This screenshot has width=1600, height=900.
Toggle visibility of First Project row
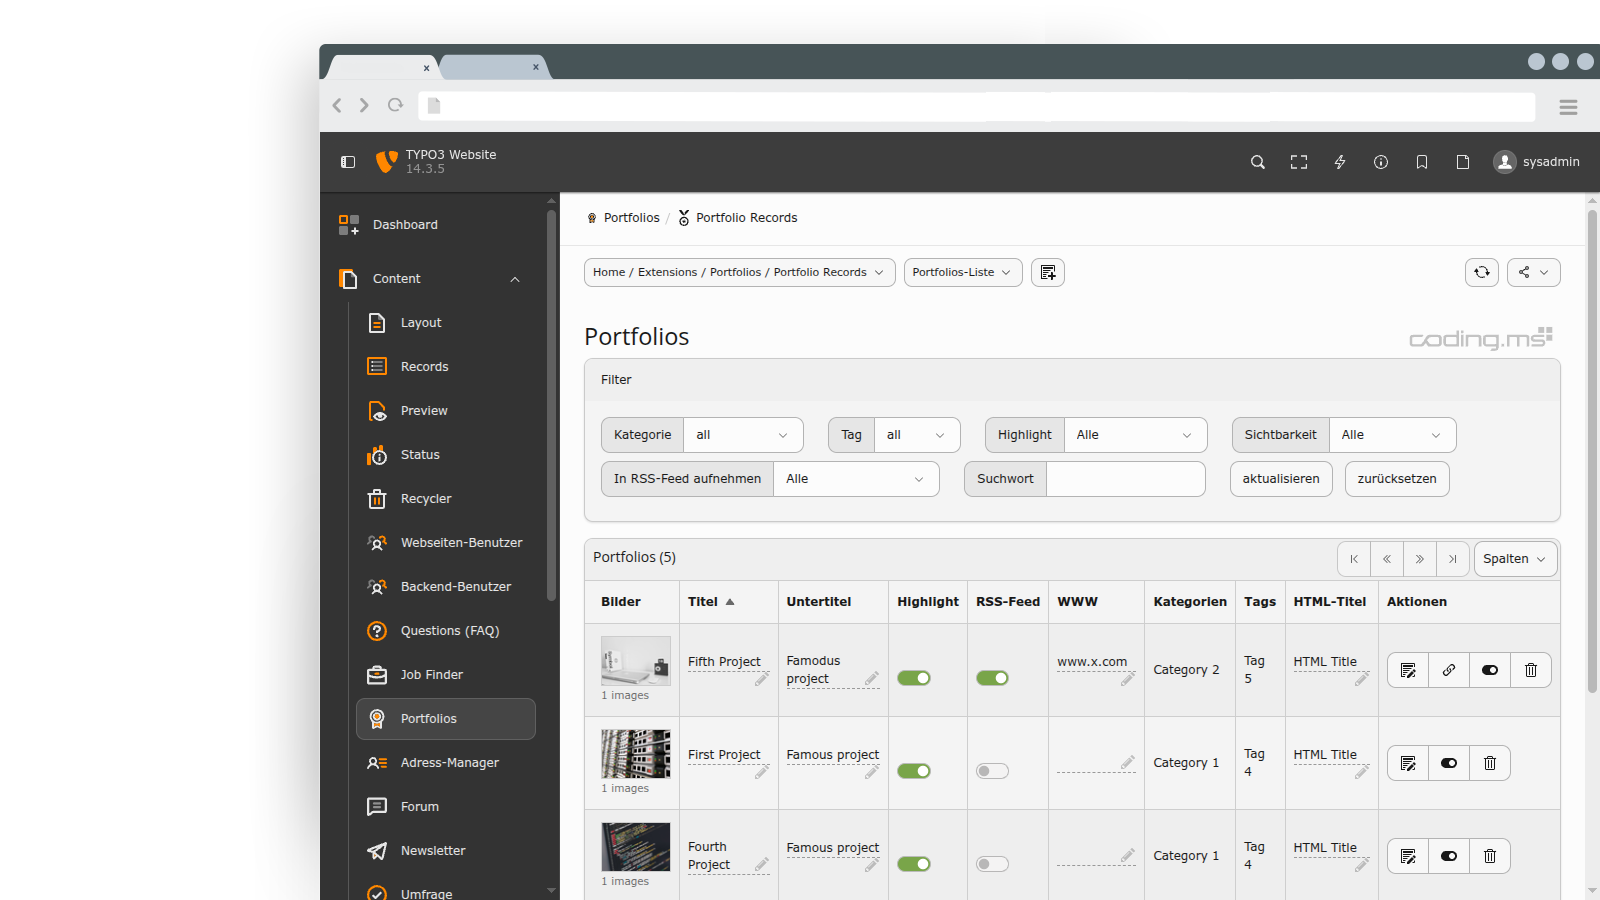[1449, 763]
